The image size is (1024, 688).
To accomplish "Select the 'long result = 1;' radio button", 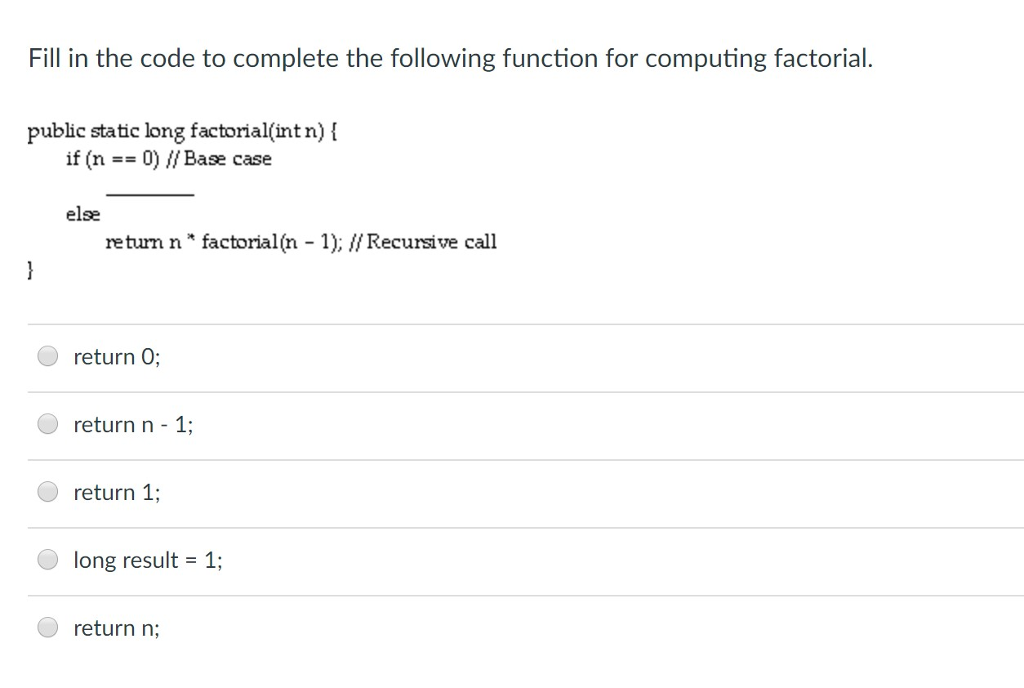I will (x=47, y=559).
